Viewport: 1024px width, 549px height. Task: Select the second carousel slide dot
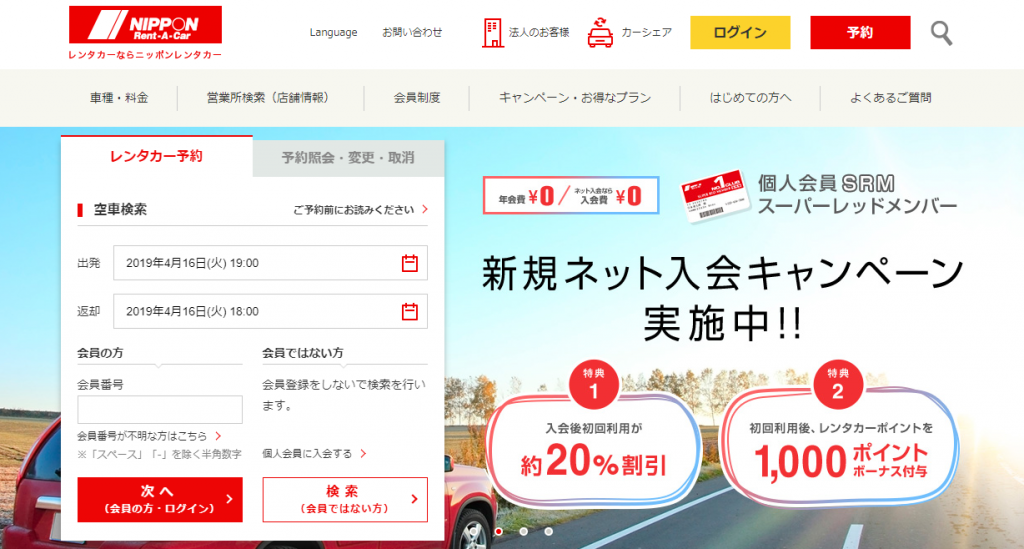(x=523, y=531)
